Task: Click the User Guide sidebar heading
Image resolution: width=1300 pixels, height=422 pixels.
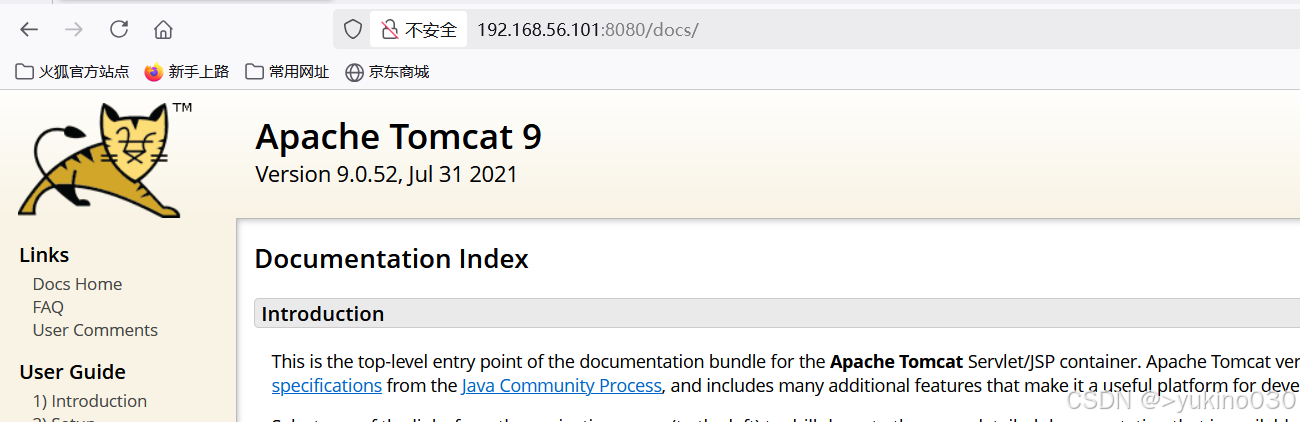Action: pos(72,372)
